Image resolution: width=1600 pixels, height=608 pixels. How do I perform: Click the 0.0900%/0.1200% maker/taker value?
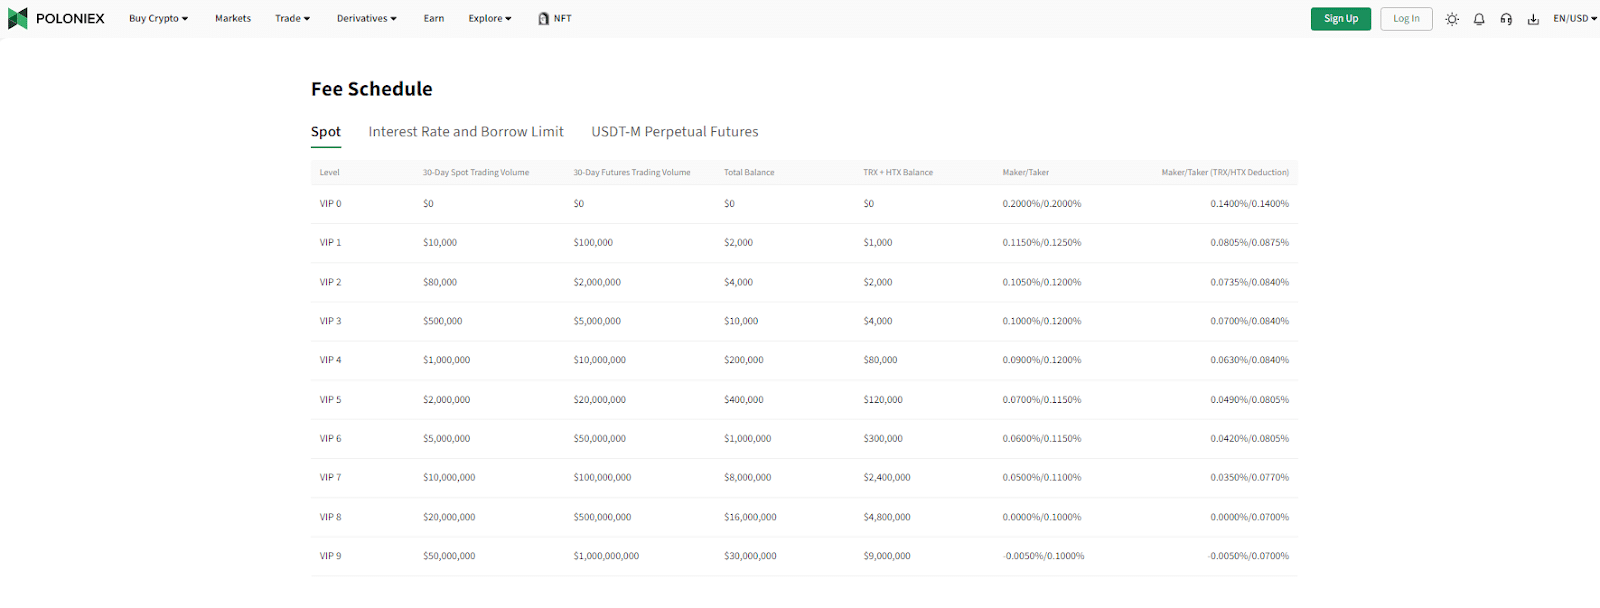click(1042, 360)
